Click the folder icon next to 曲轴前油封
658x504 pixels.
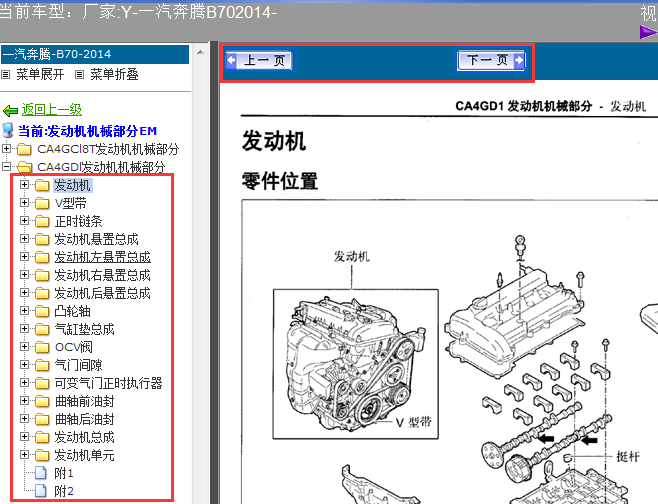(x=42, y=402)
